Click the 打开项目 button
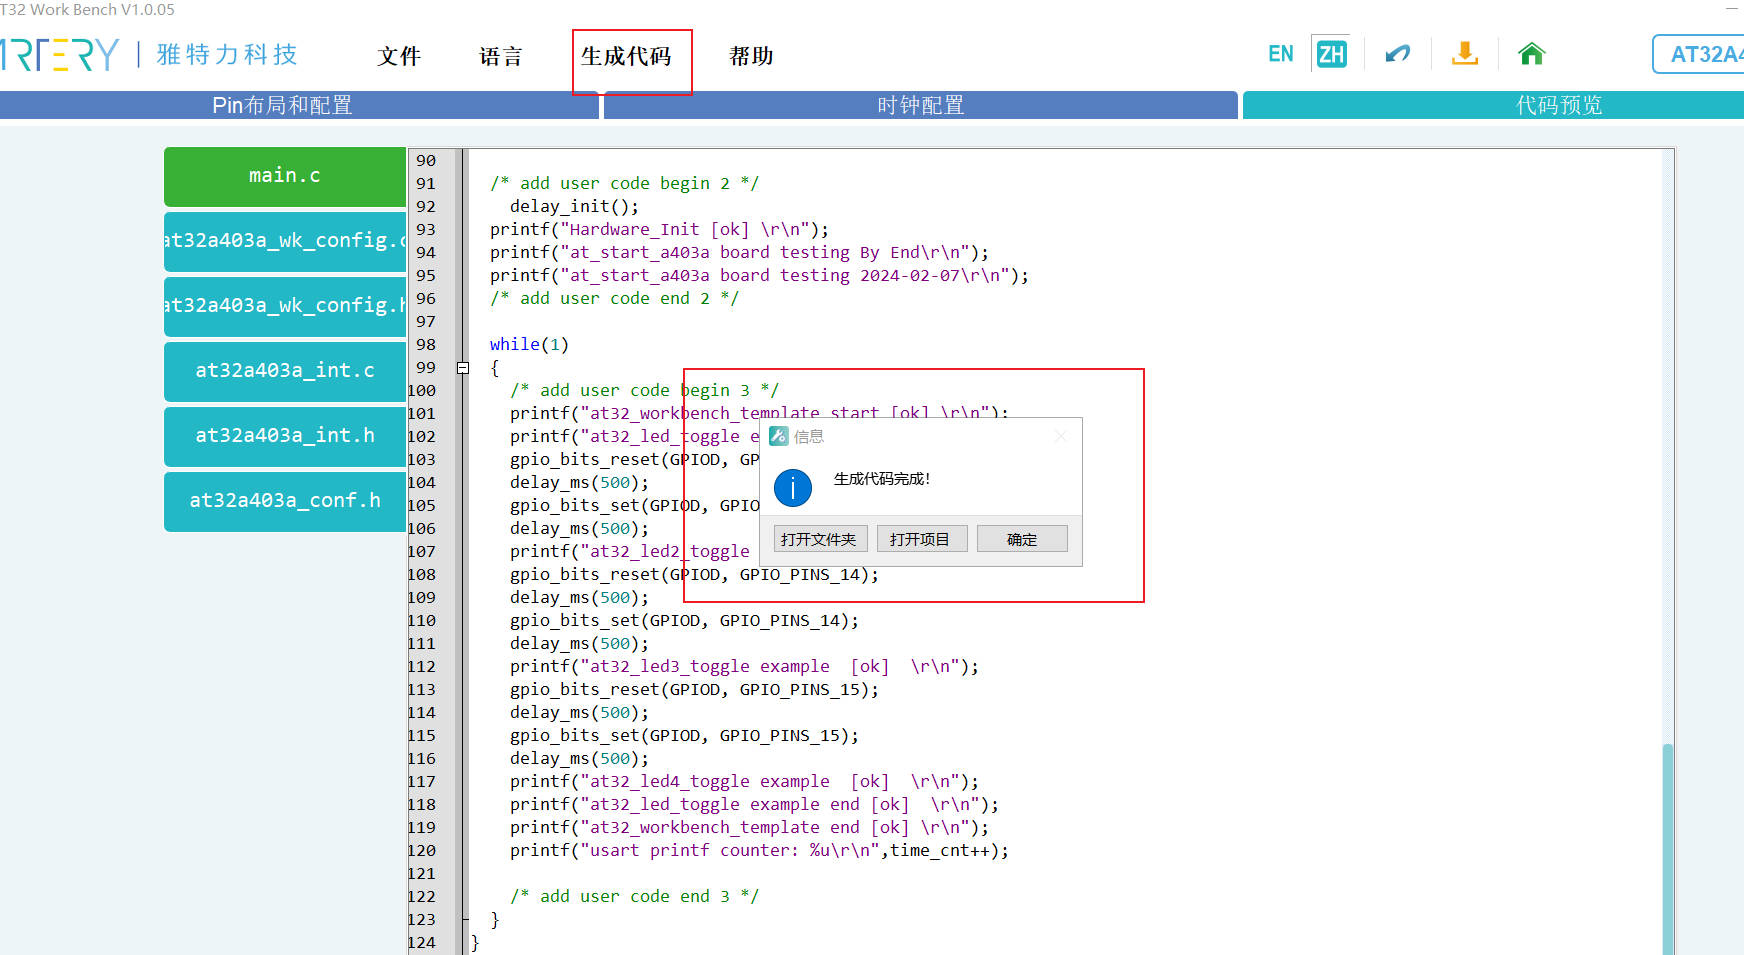1744x955 pixels. pos(920,539)
